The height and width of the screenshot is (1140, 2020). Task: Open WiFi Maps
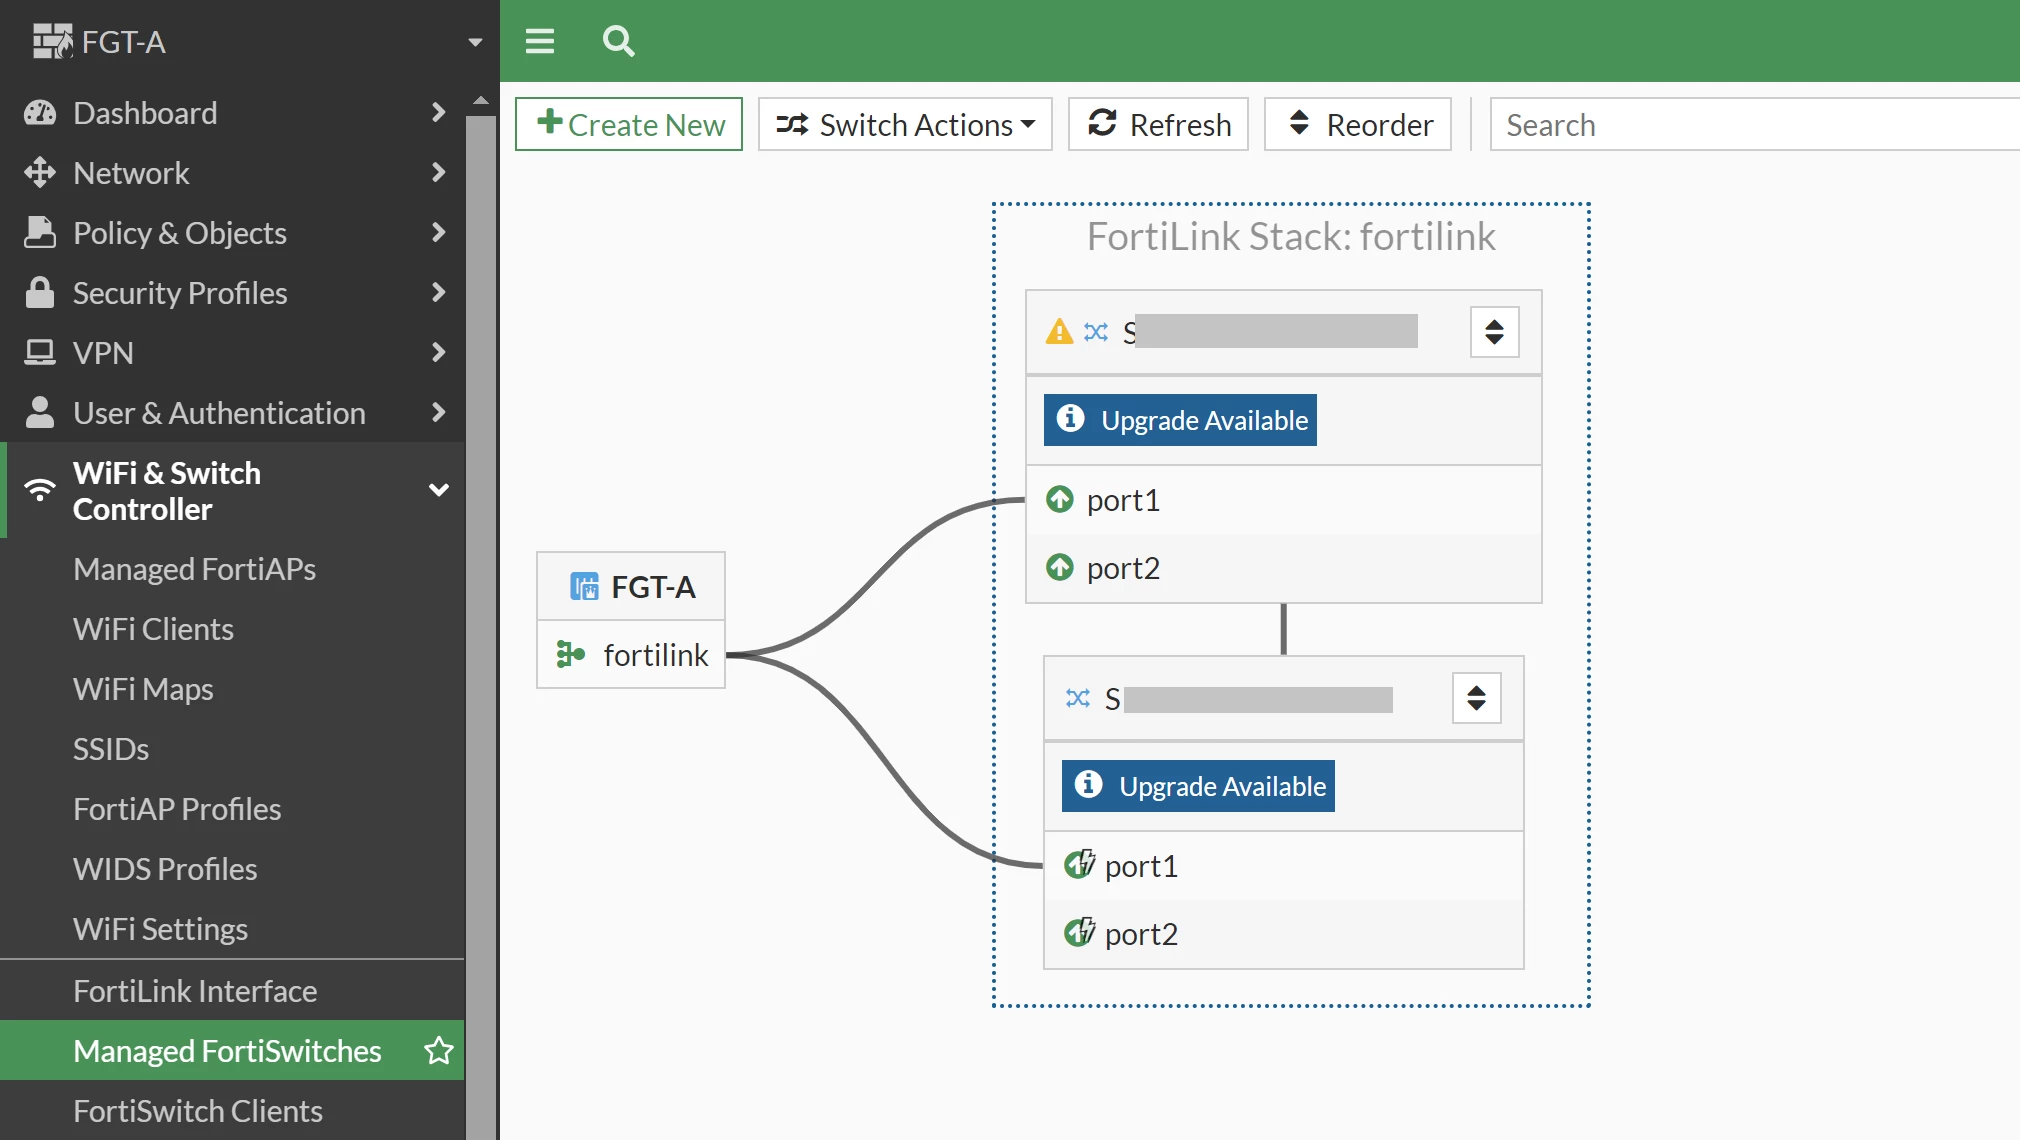[143, 689]
